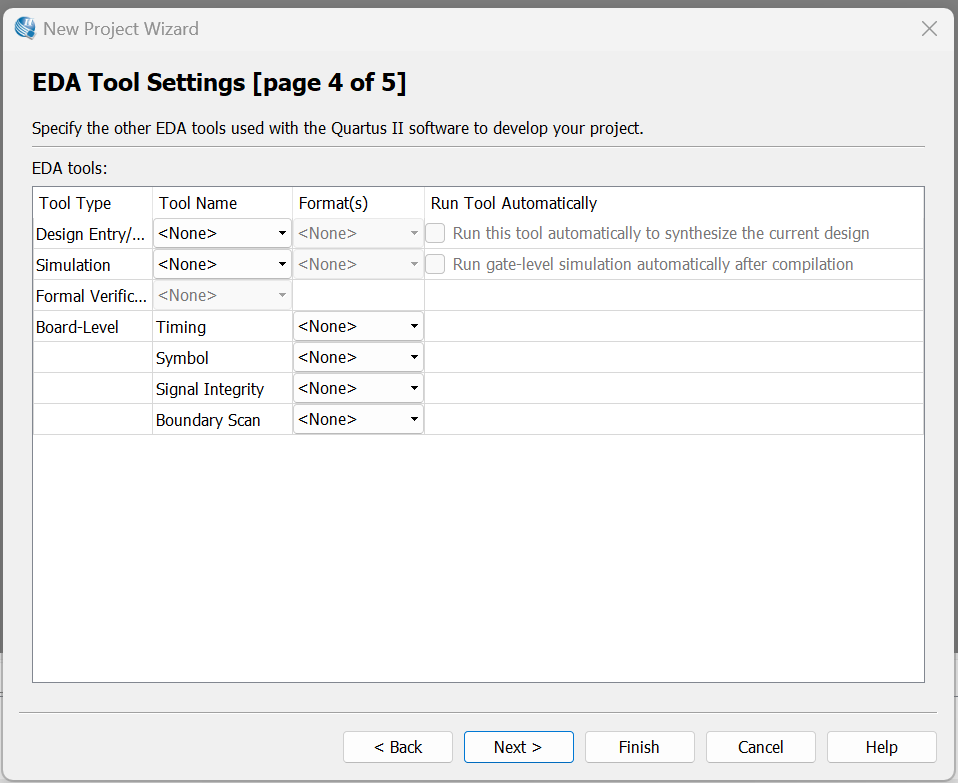The width and height of the screenshot is (958, 783).
Task: Select the Formal Verific... row label
Action: pos(92,296)
